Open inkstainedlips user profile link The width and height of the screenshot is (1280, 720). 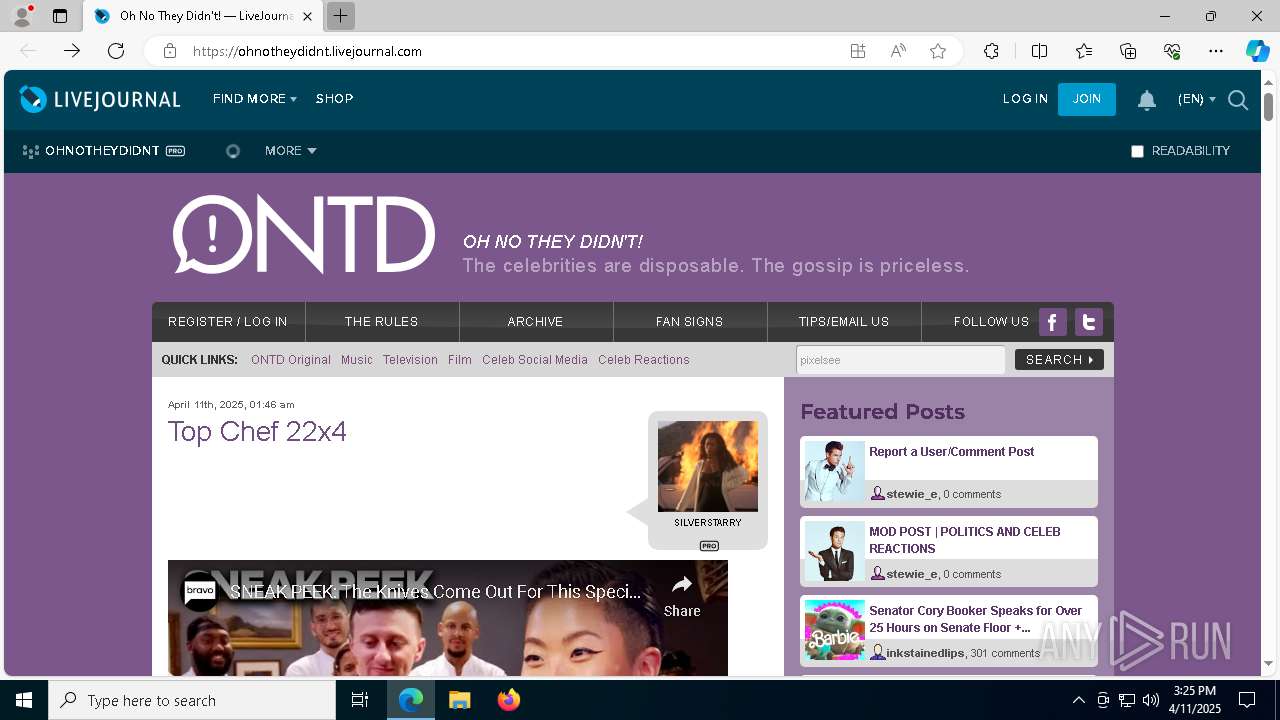pyautogui.click(x=925, y=653)
